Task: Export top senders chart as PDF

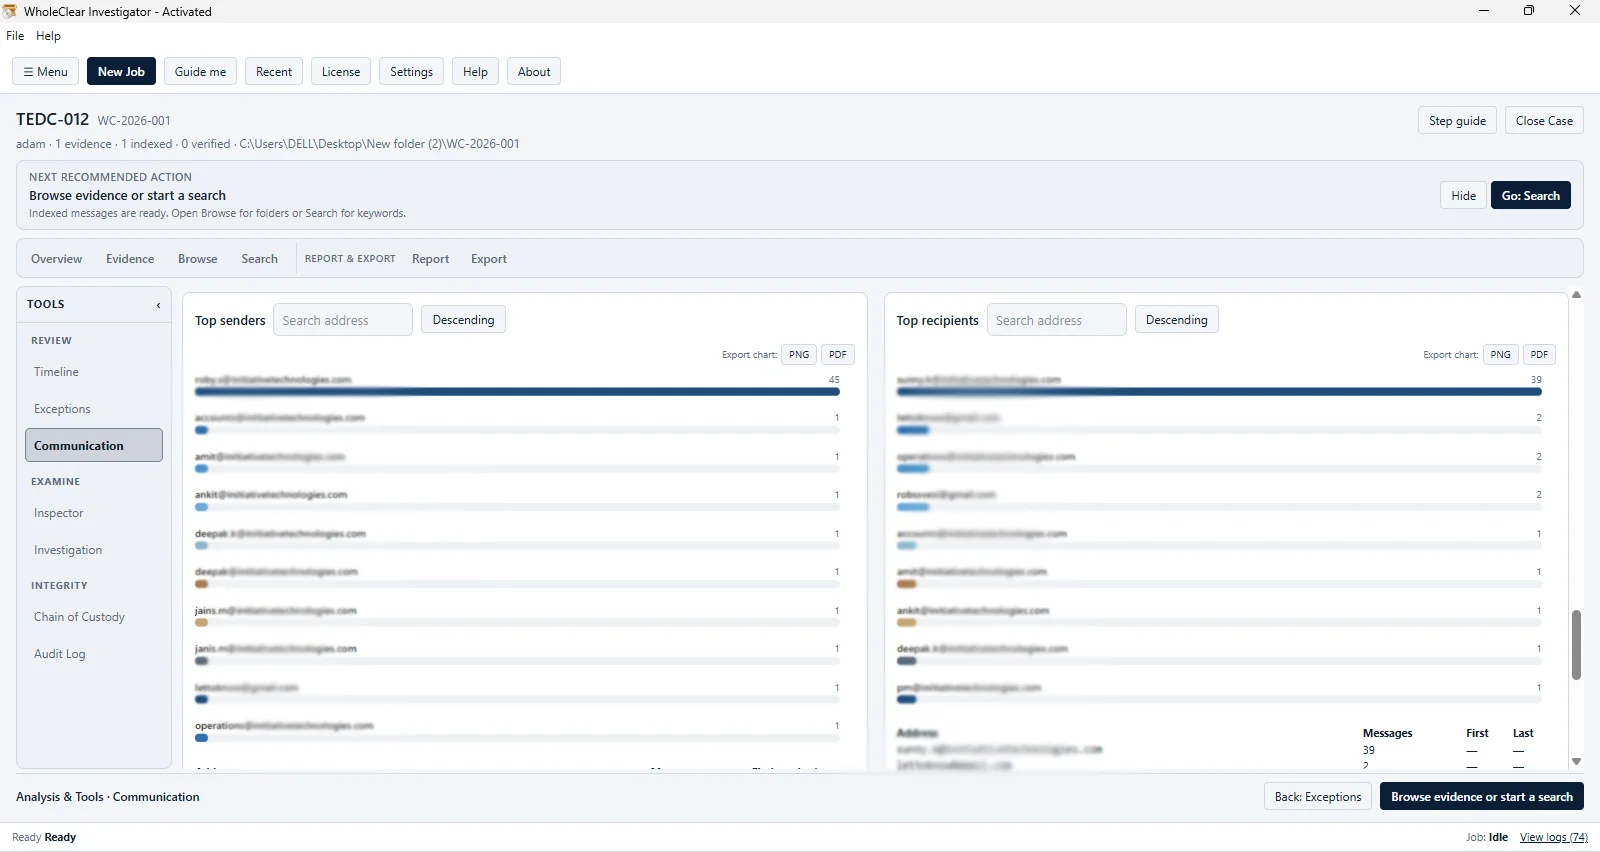Action: pyautogui.click(x=838, y=355)
